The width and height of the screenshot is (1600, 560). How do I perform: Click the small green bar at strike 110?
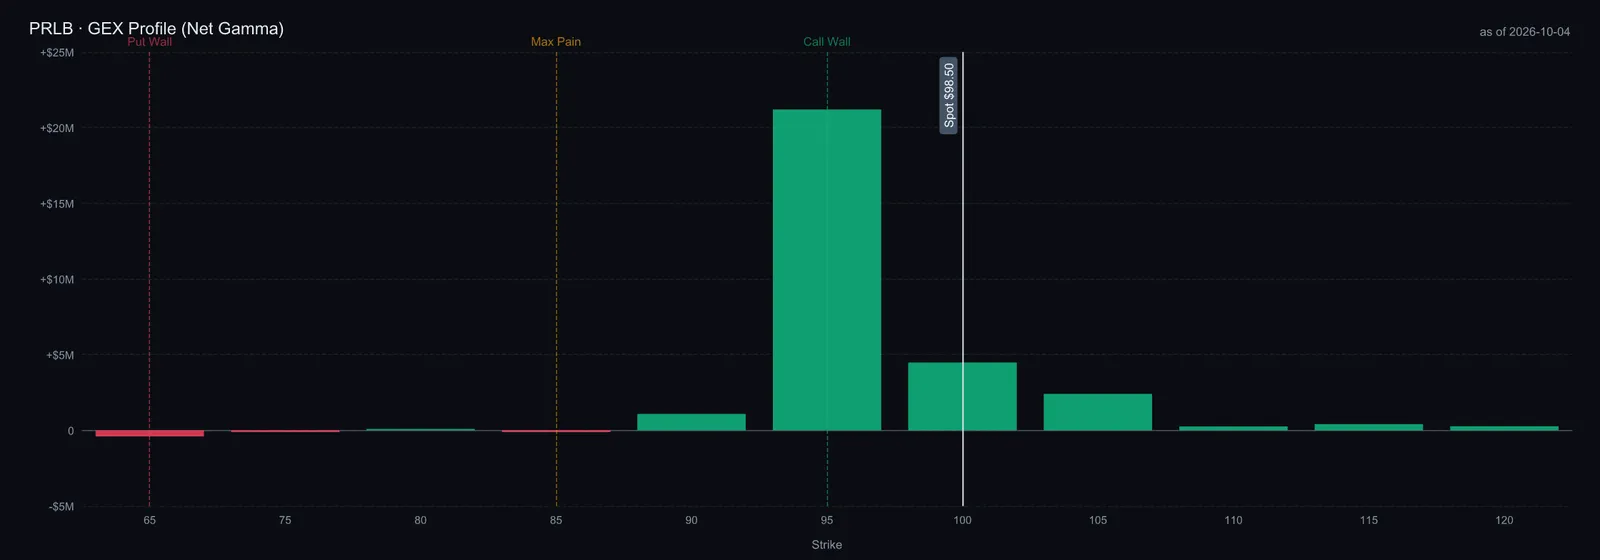click(1233, 429)
